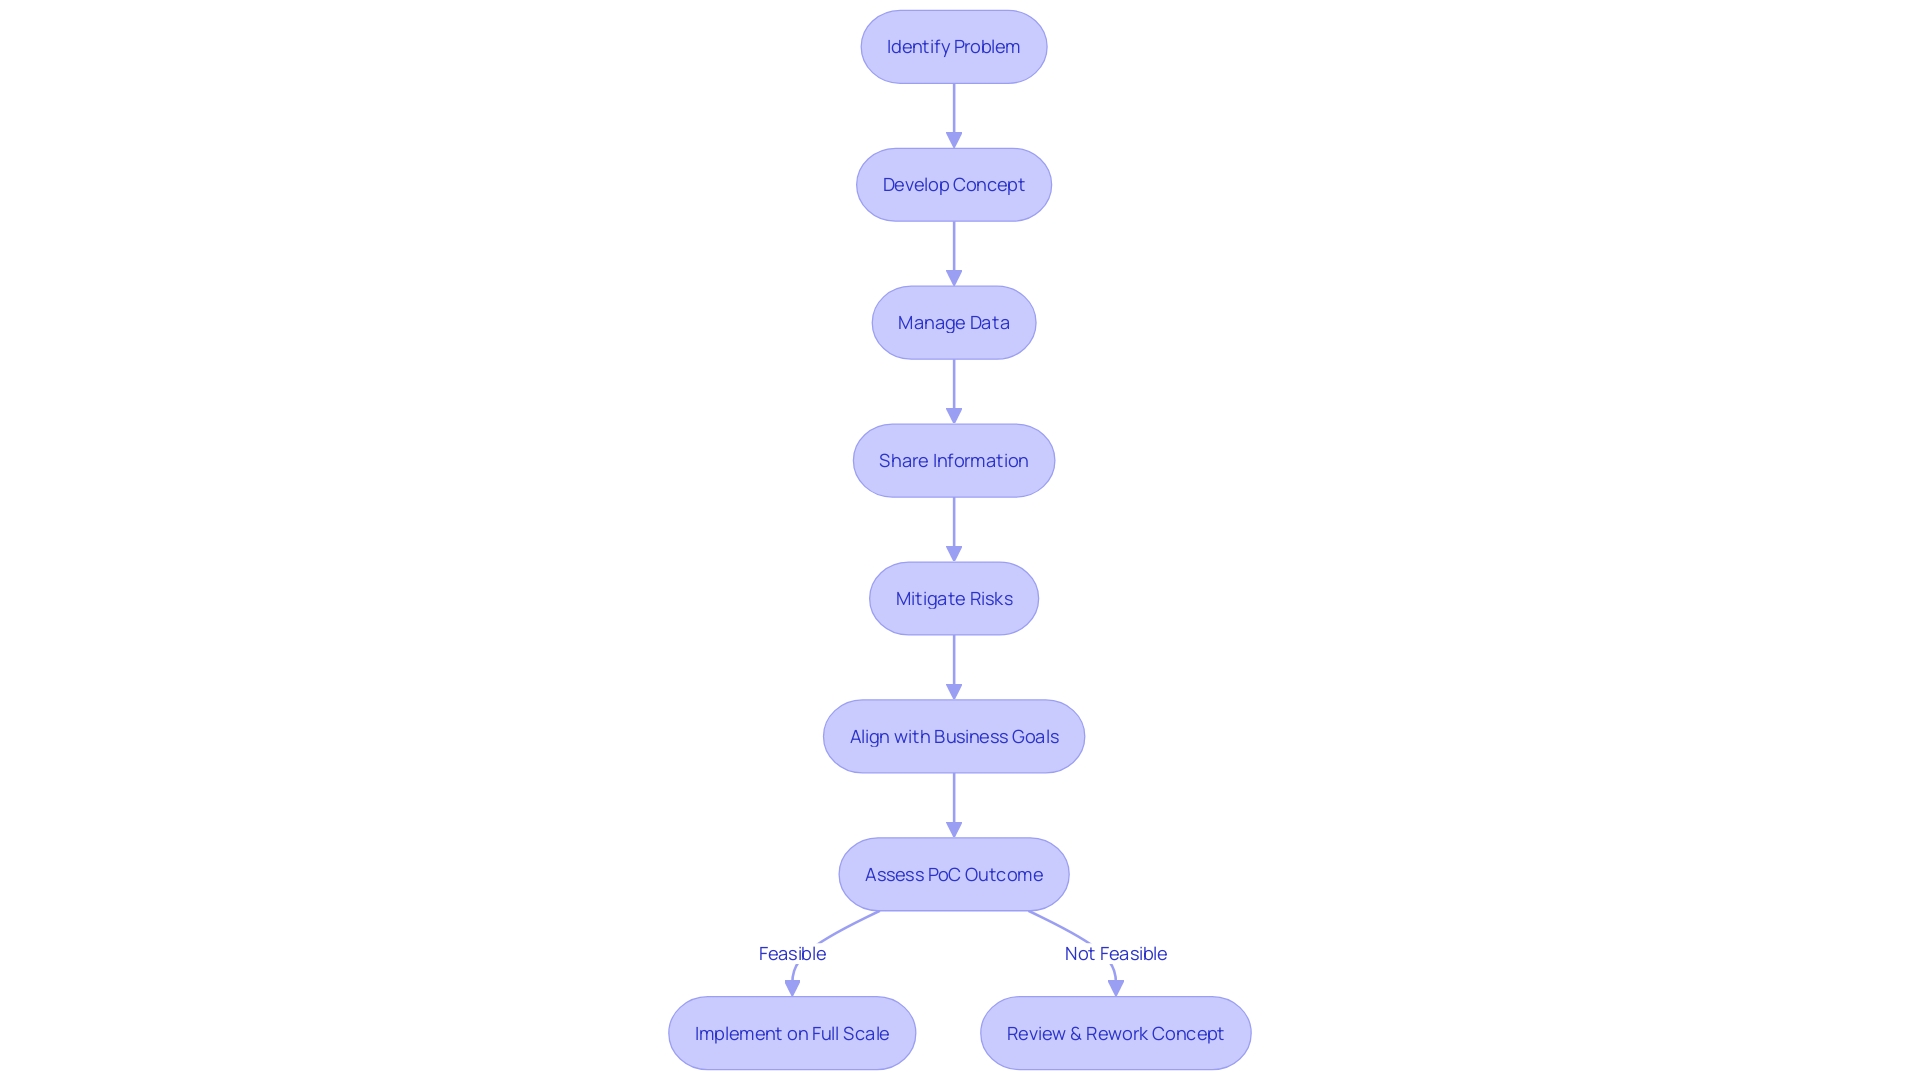Click the Share Information node
The width and height of the screenshot is (1920, 1080).
pyautogui.click(x=953, y=460)
